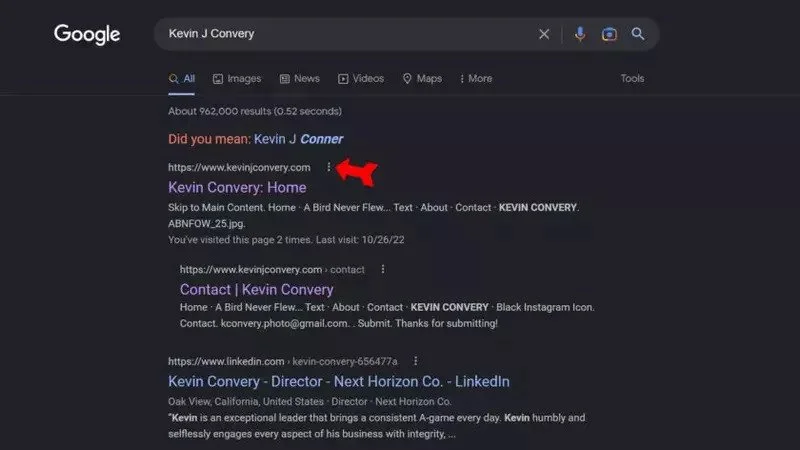Viewport: 800px width, 450px height.
Task: Open the Maps results tab
Action: tap(421, 79)
